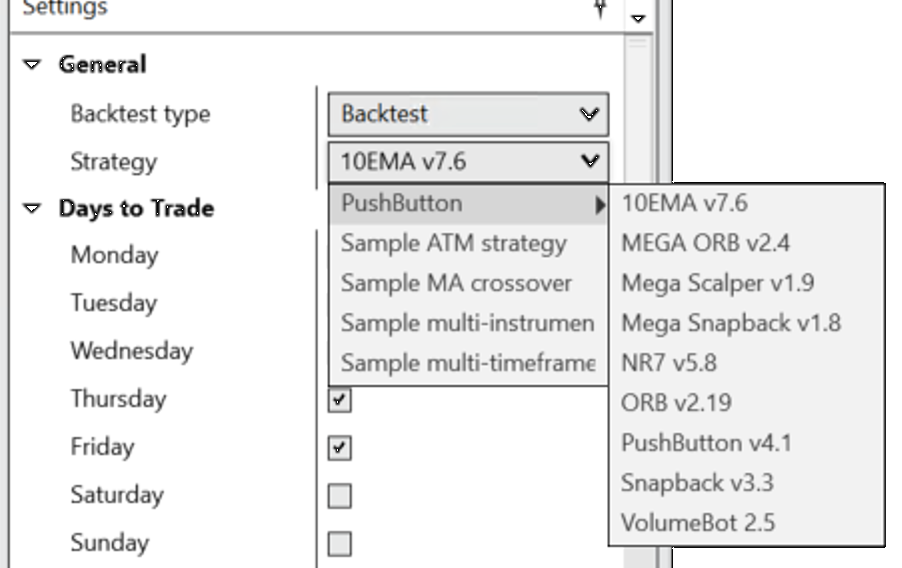Click the Settings panel vertical scrollbar
The image size is (902, 568).
[x=638, y=300]
